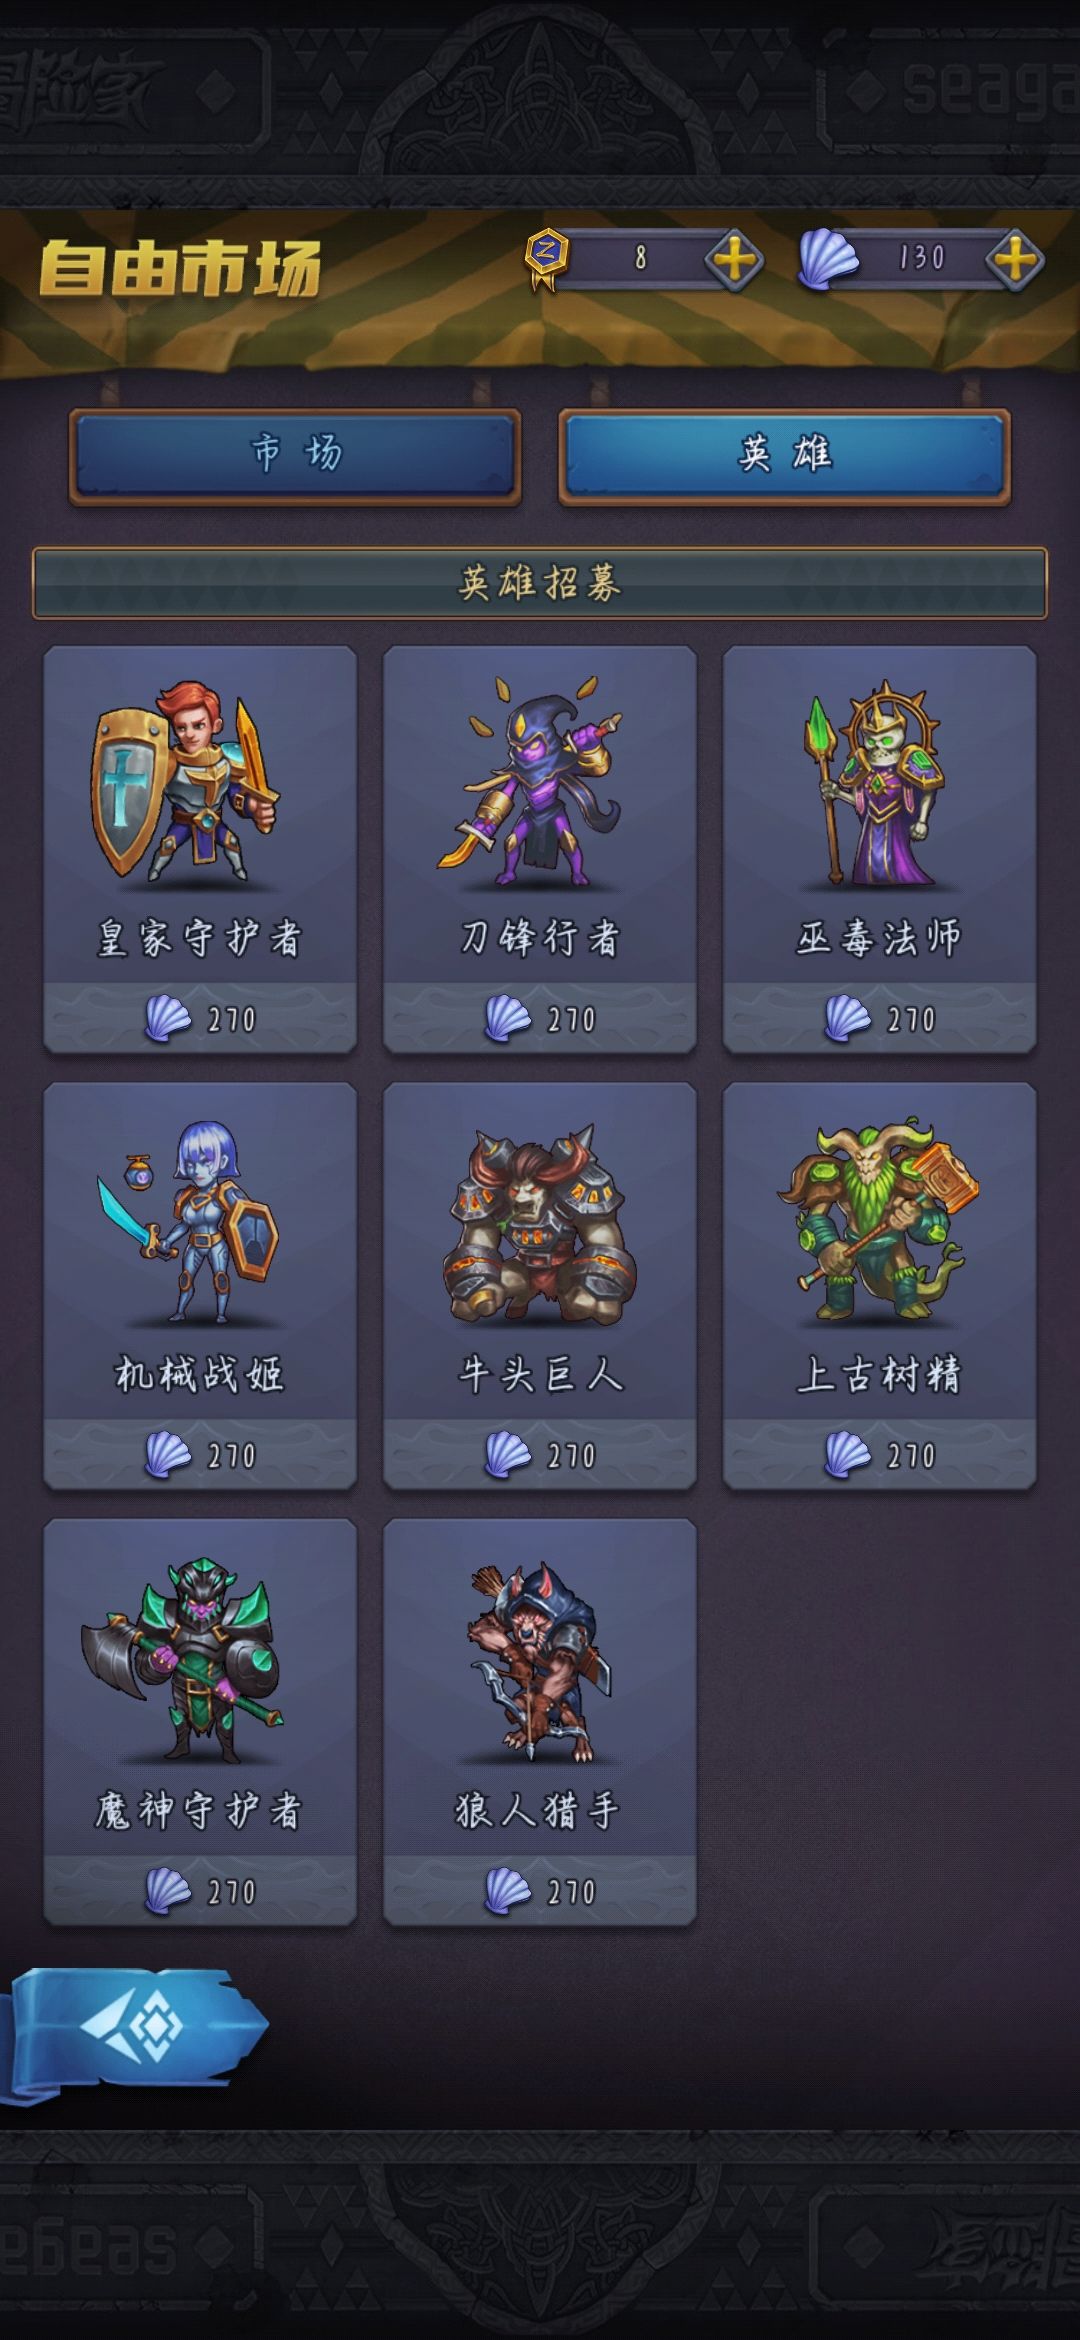This screenshot has height=2340, width=1080.
Task: Select the 魔神守护者 hero portrait
Action: (180, 1657)
